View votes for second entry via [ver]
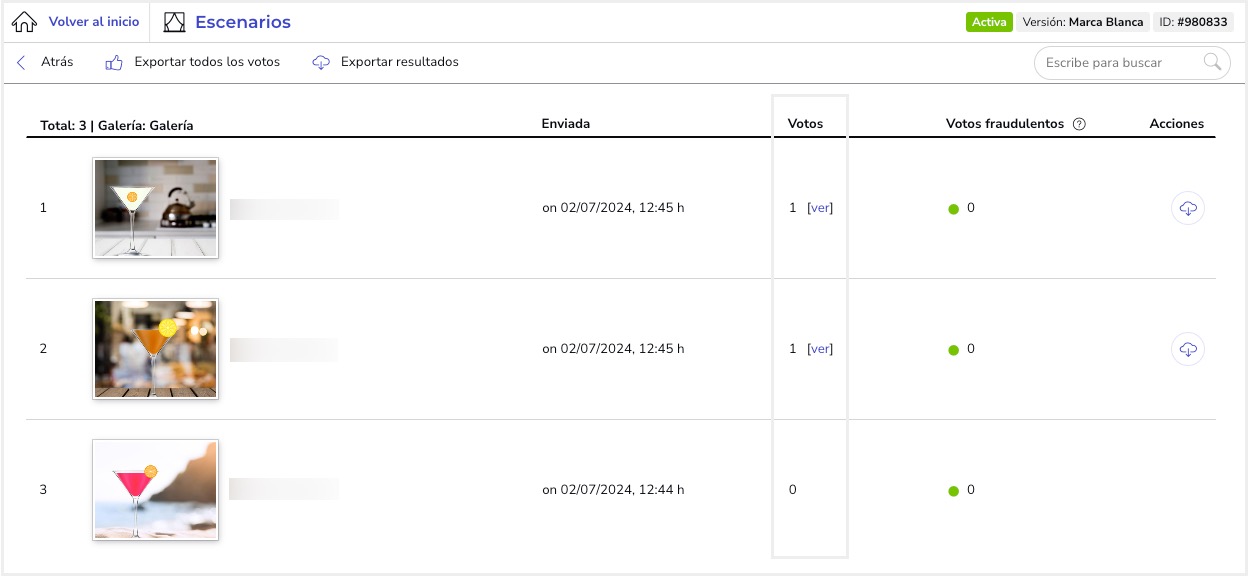1248x577 pixels. click(820, 349)
